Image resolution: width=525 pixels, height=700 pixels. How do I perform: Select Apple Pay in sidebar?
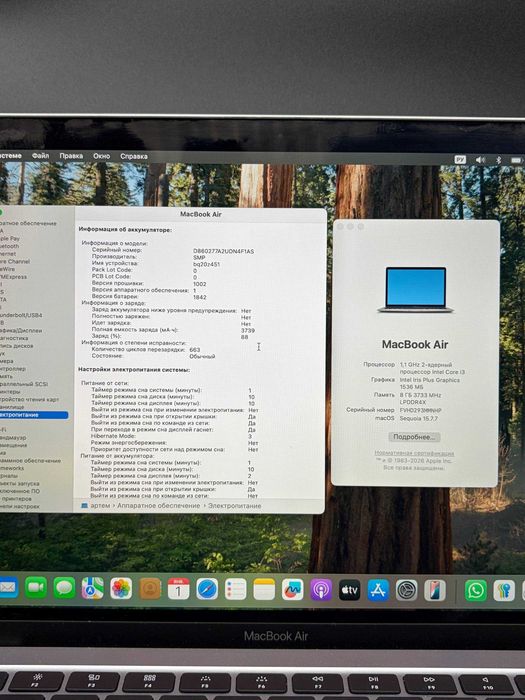(10, 238)
